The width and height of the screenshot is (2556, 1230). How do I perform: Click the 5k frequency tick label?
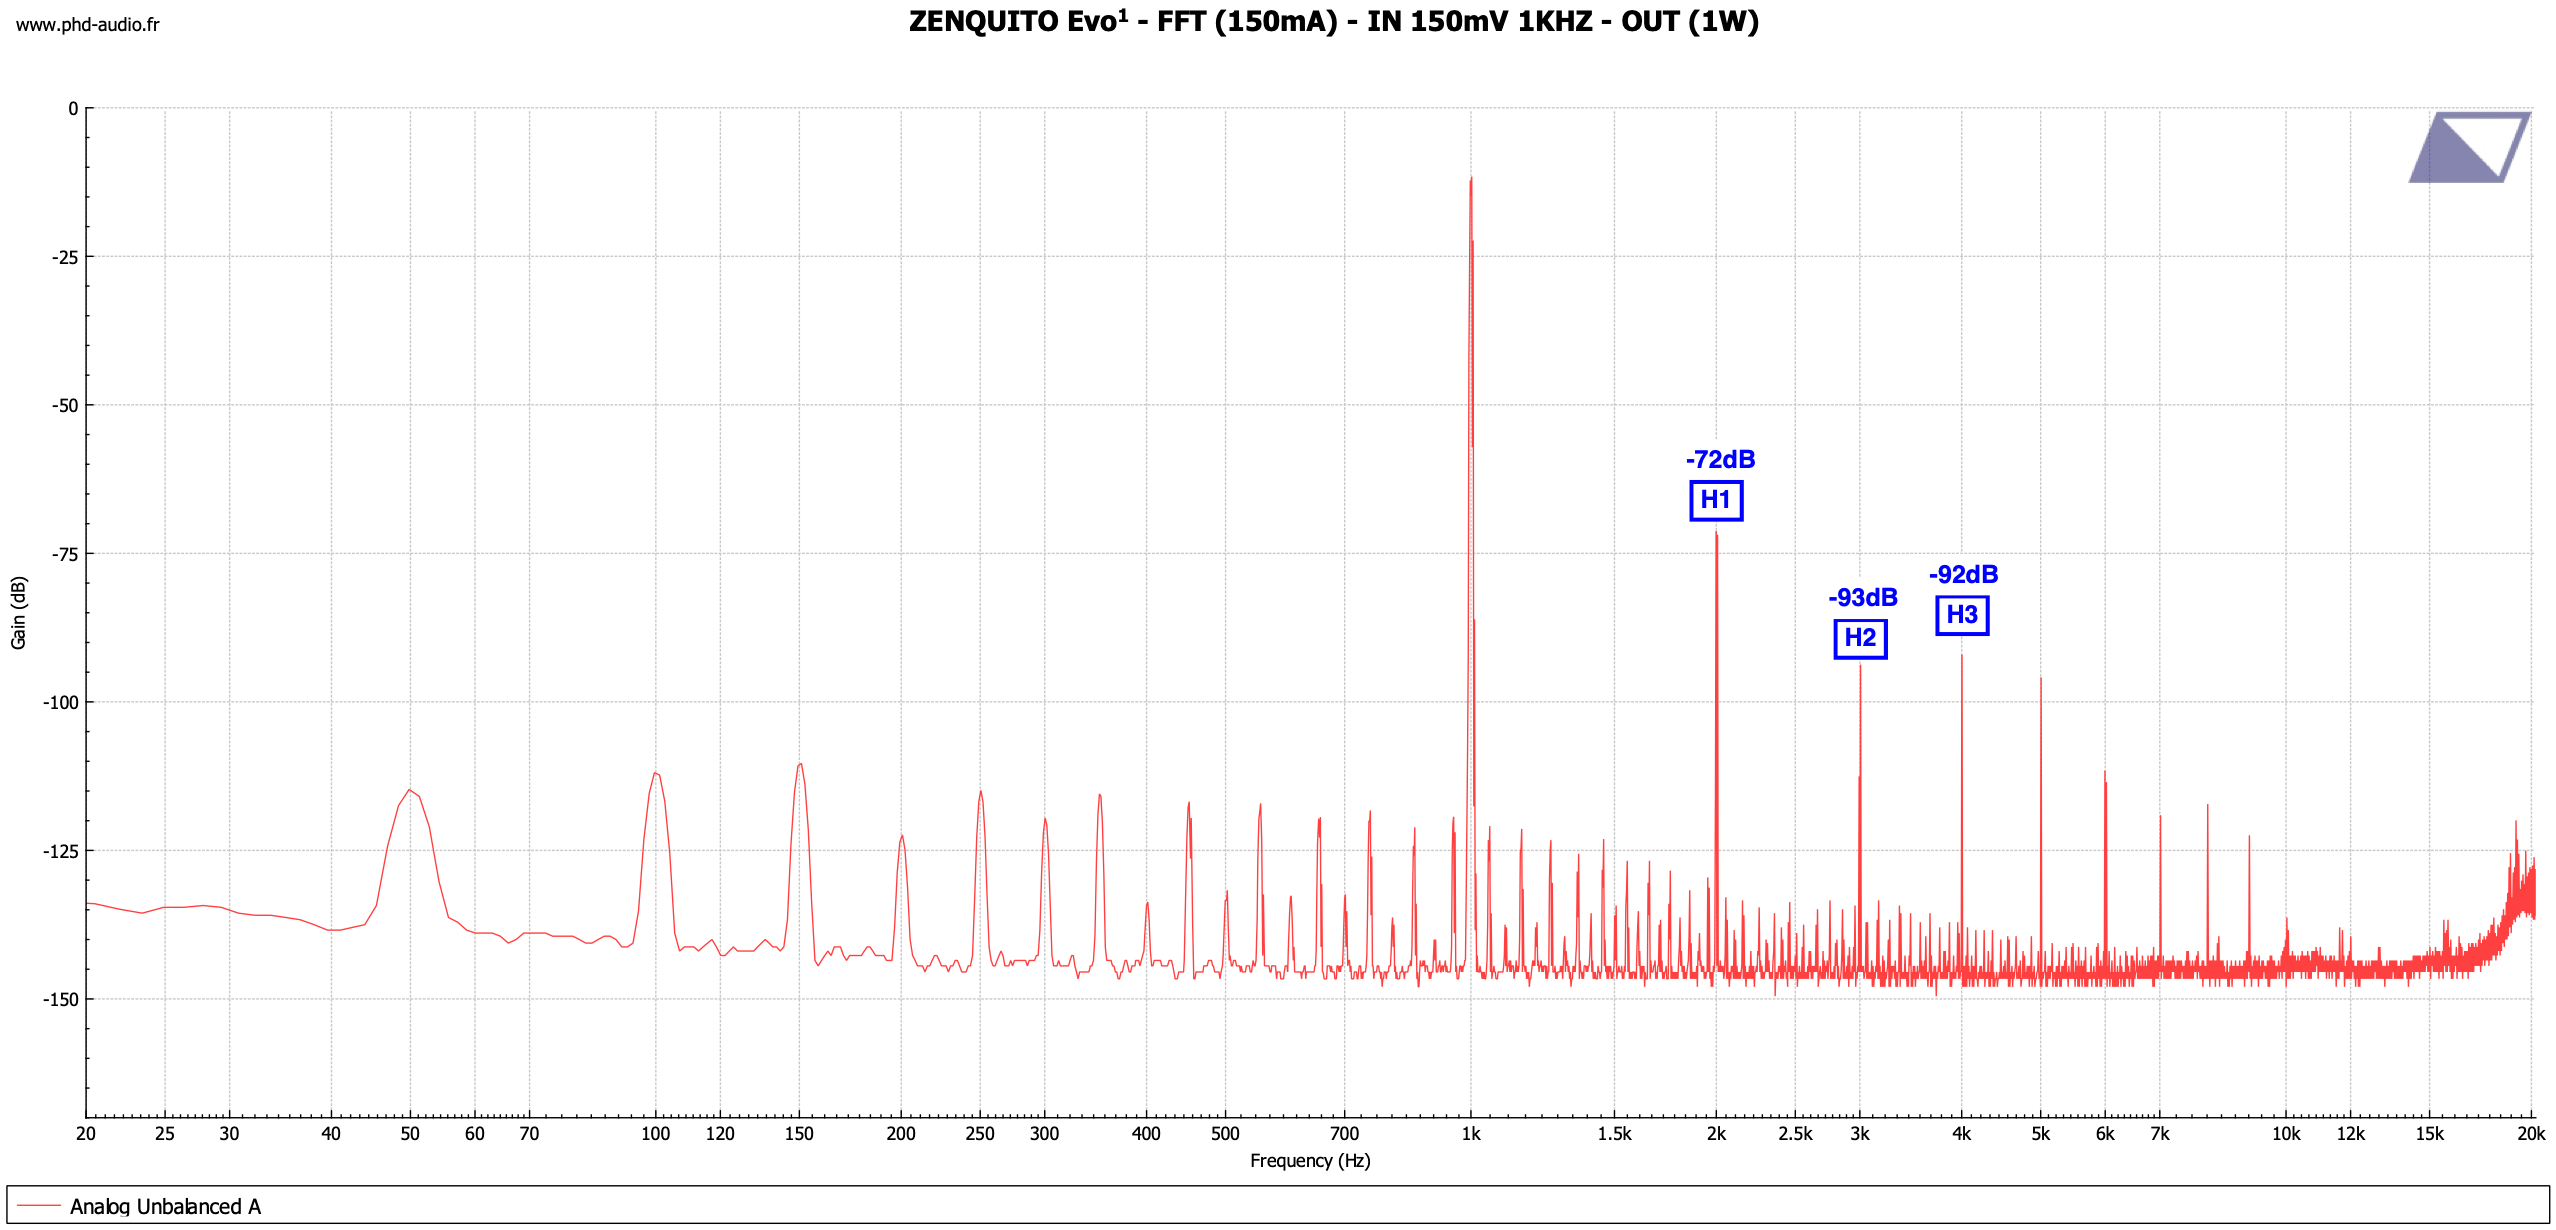coord(2041,1134)
